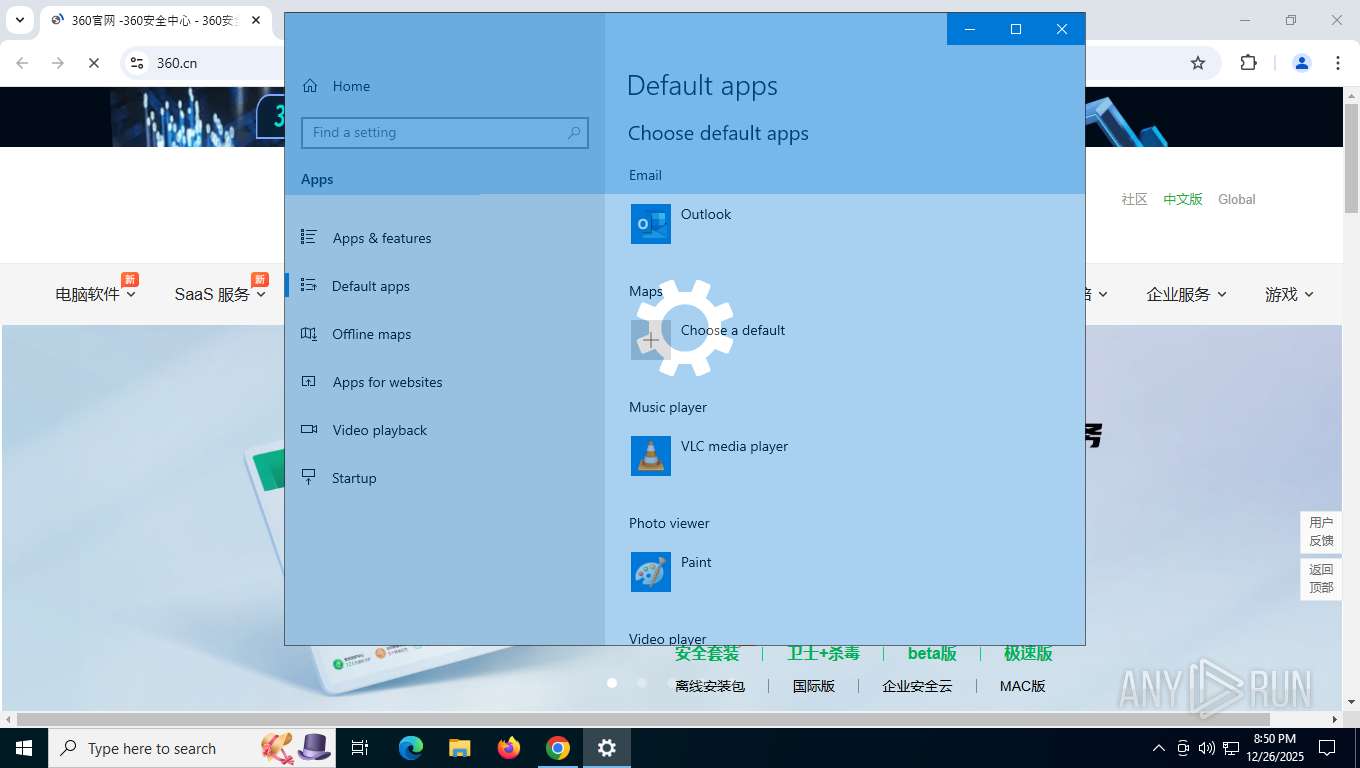Expand SaaS 服务 menu on 360 site
The width and height of the screenshot is (1360, 768).
pyautogui.click(x=220, y=294)
